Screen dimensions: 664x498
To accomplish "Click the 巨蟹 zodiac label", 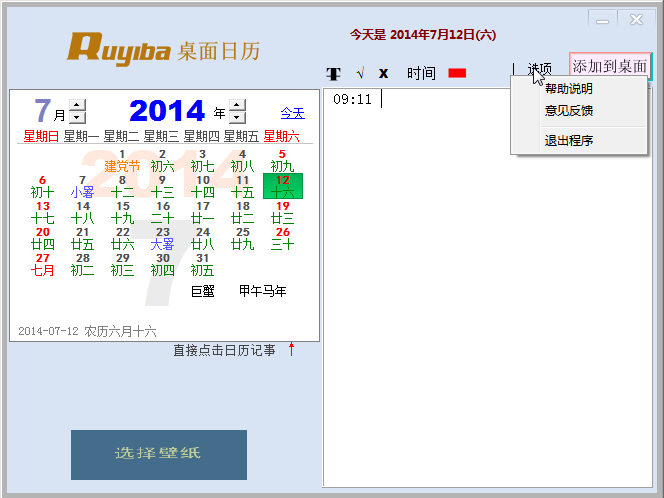I will [x=202, y=291].
